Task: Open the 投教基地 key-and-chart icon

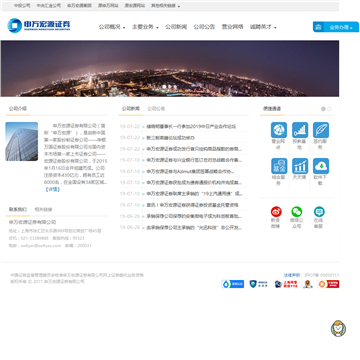Action: tap(300, 130)
